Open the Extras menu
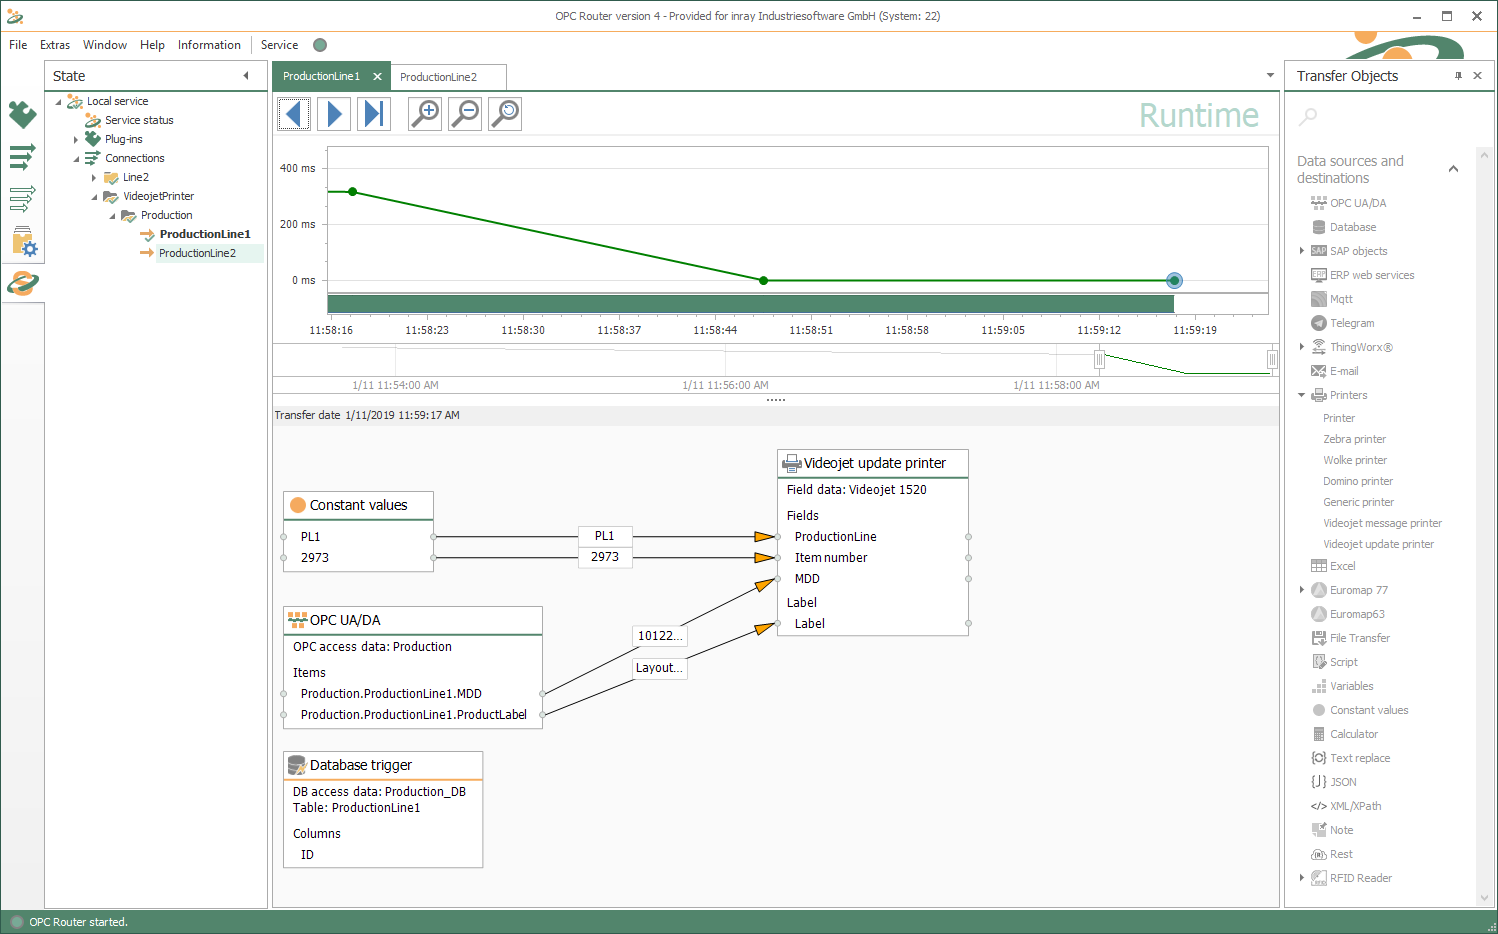Image resolution: width=1498 pixels, height=934 pixels. [55, 45]
